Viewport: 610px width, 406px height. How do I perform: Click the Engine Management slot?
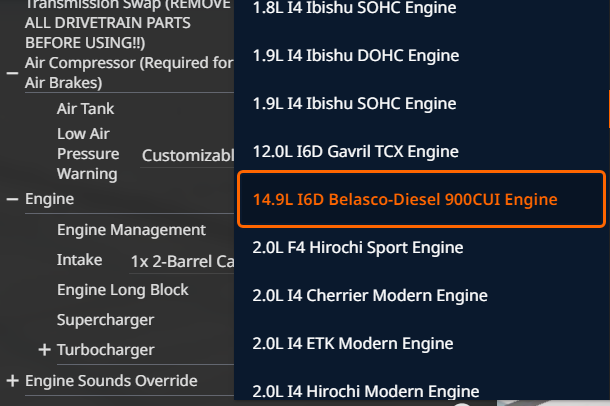[131, 230]
